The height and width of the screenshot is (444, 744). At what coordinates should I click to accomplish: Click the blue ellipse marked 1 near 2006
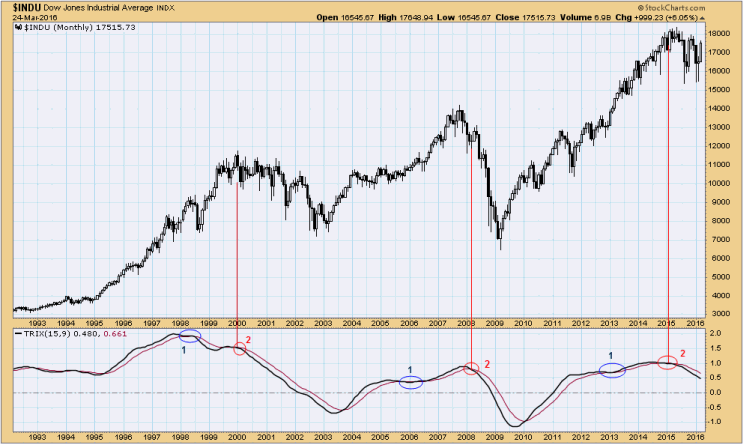coord(410,382)
